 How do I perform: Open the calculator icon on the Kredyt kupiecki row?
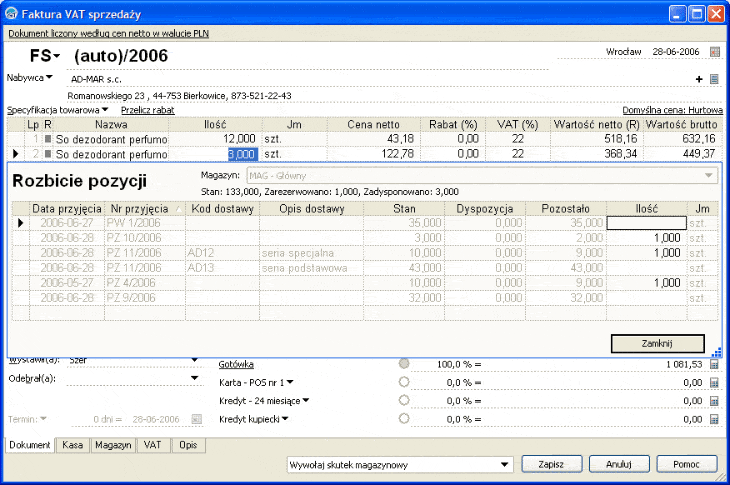point(714,419)
